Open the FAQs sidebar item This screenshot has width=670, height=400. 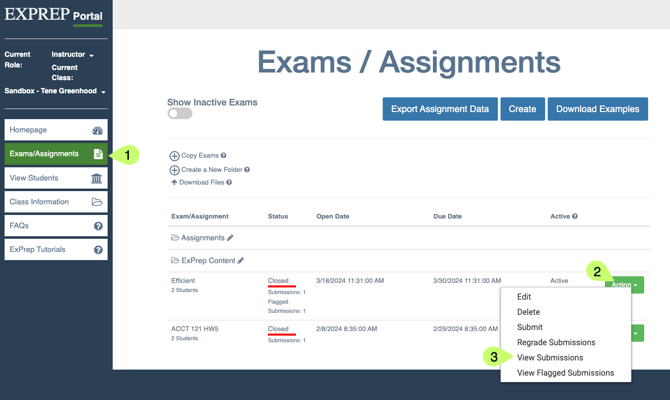(56, 226)
